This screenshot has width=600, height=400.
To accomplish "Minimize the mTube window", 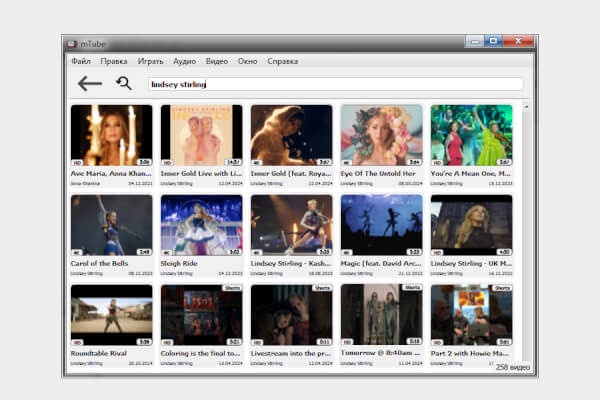I will (x=475, y=41).
